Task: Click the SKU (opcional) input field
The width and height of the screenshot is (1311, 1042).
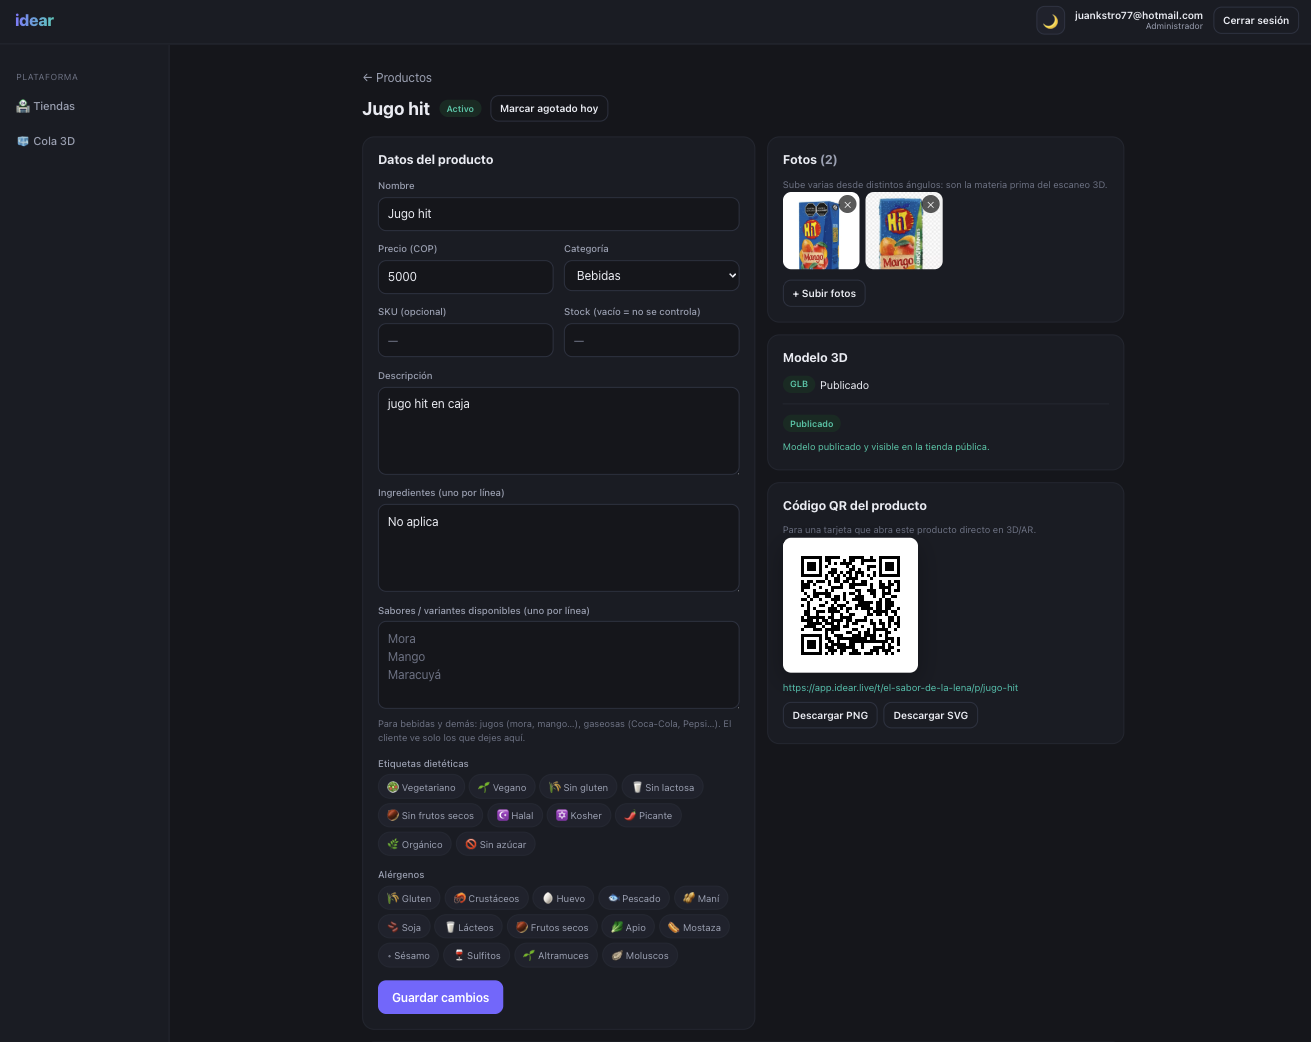Action: pyautogui.click(x=465, y=340)
